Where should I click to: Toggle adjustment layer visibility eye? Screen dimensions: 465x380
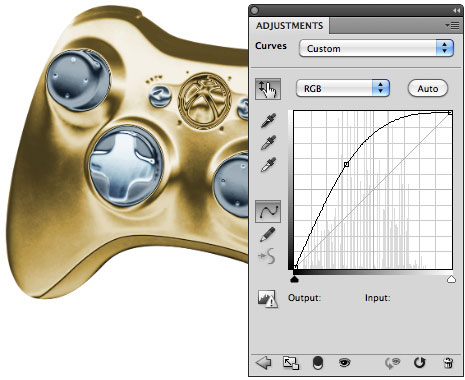tap(345, 362)
